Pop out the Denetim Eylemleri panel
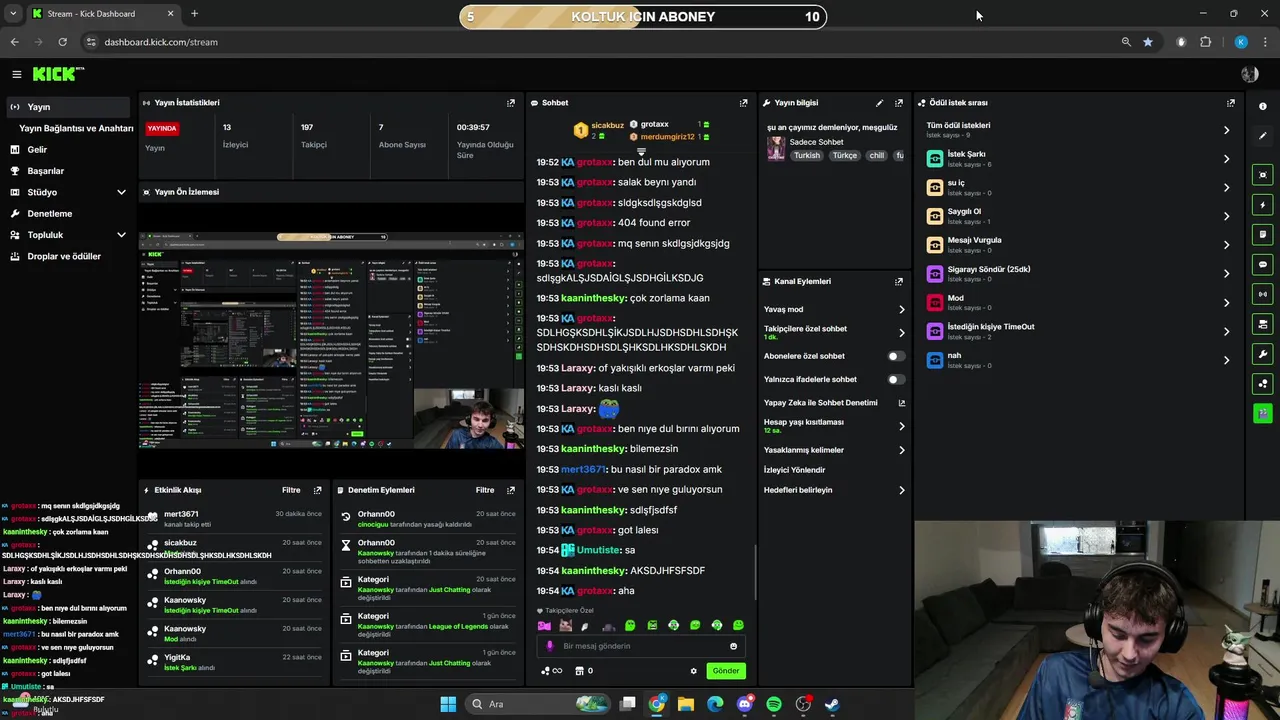 click(x=511, y=491)
